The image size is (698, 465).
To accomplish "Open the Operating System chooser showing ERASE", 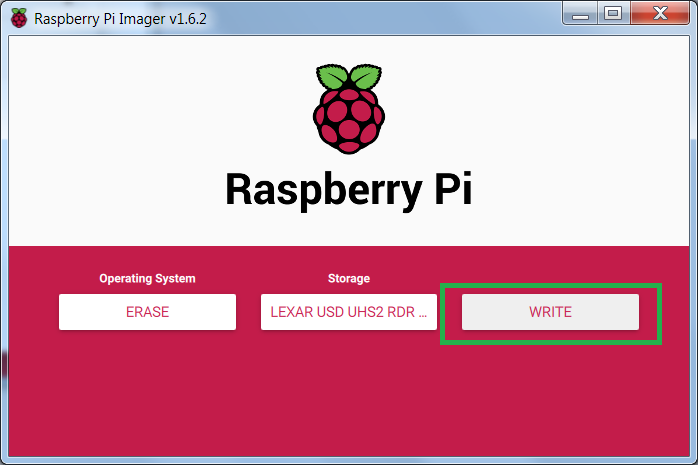I will tap(147, 312).
